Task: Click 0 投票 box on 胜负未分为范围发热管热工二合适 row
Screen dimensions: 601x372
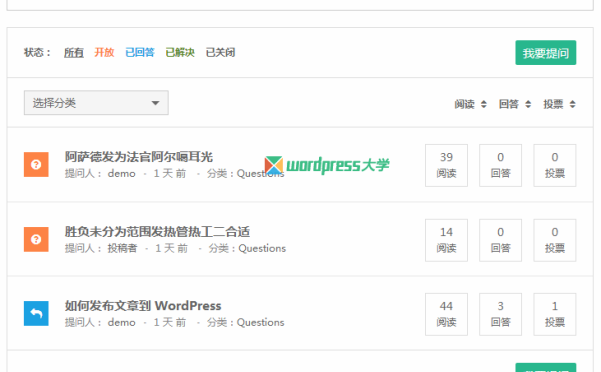Action: 555,240
